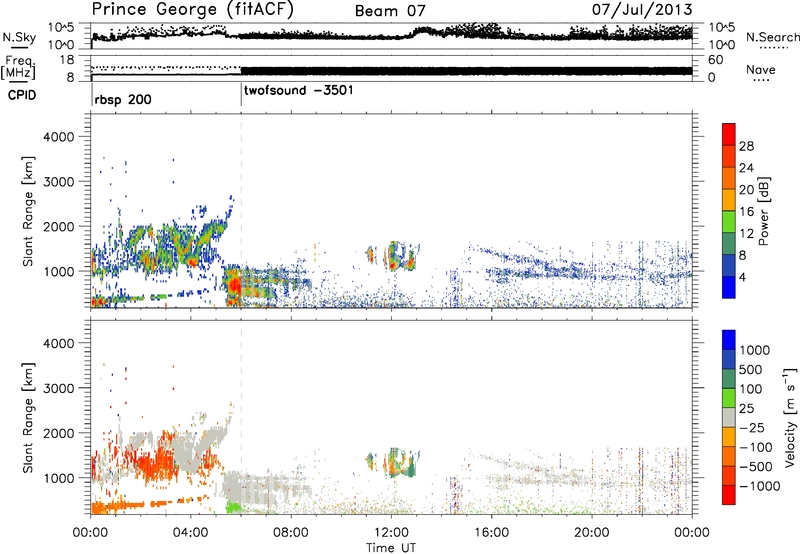Click the dotted line sample under N.Search legend

pos(774,48)
